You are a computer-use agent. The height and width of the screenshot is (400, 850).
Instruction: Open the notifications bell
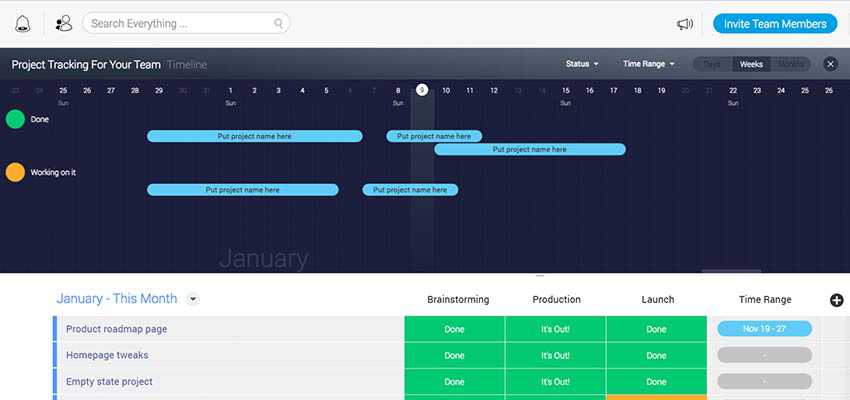click(x=23, y=23)
